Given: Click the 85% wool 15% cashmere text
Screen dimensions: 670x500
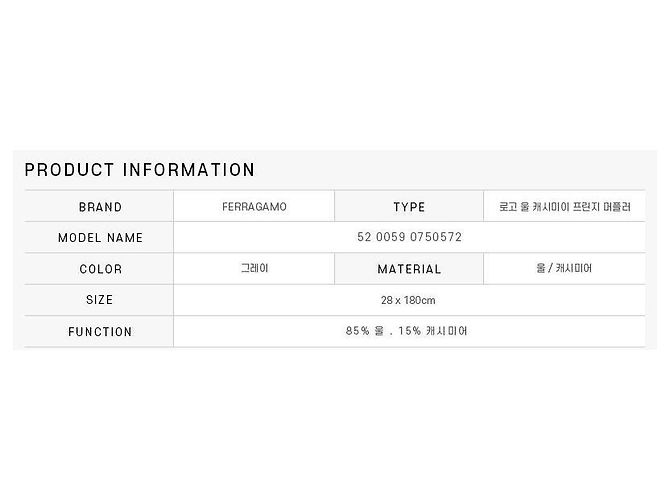Looking at the screenshot, I should (406, 331).
